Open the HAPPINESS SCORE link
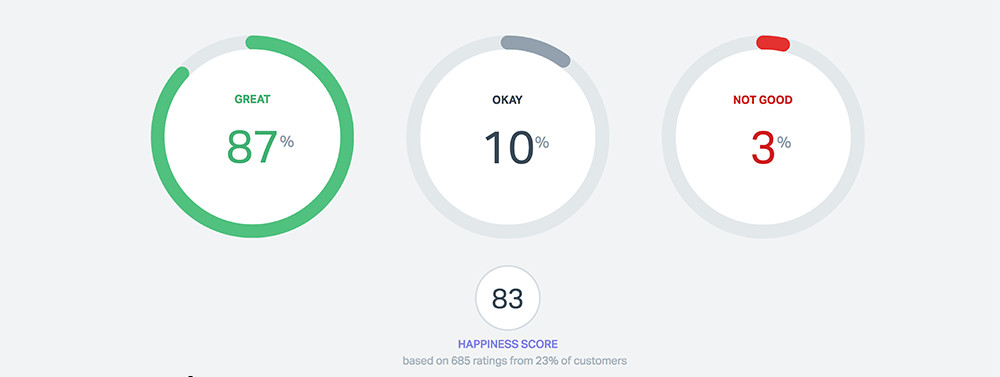This screenshot has width=1000, height=377. (508, 344)
